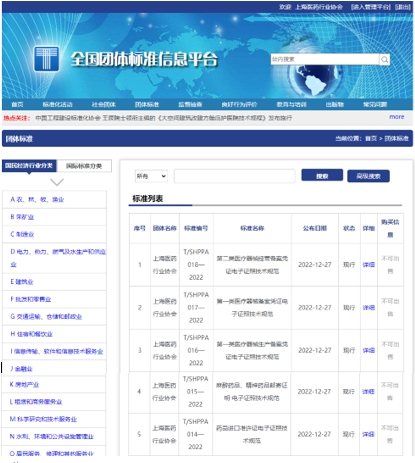Select the 国民经济行业分类 tab
Image resolution: width=415 pixels, height=463 pixels.
coord(29,166)
